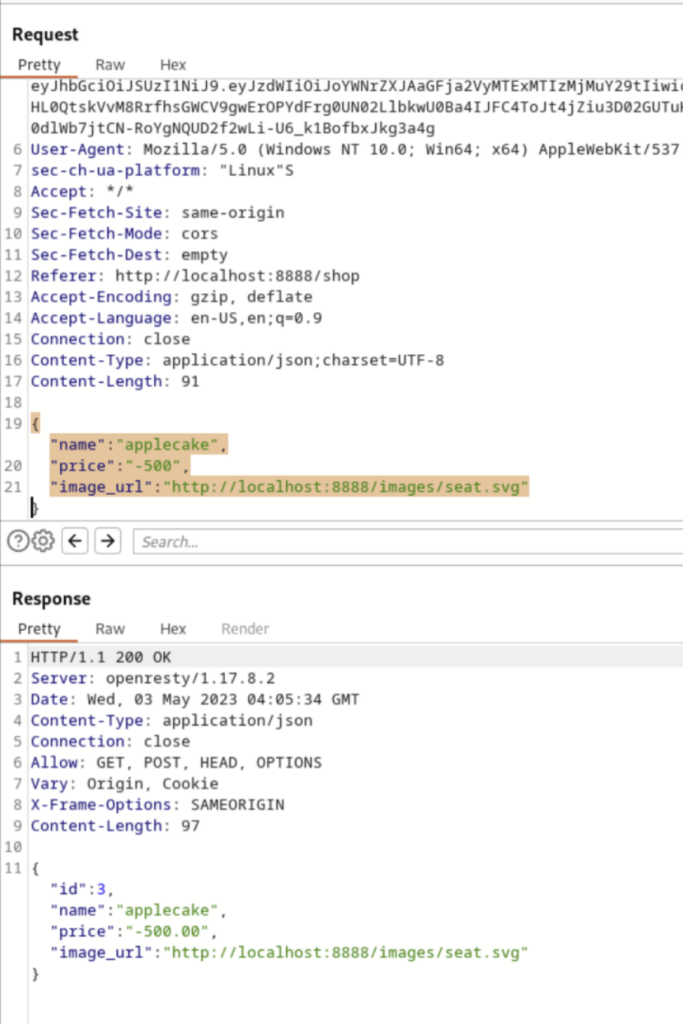Click the Response panel heading

tap(51, 599)
